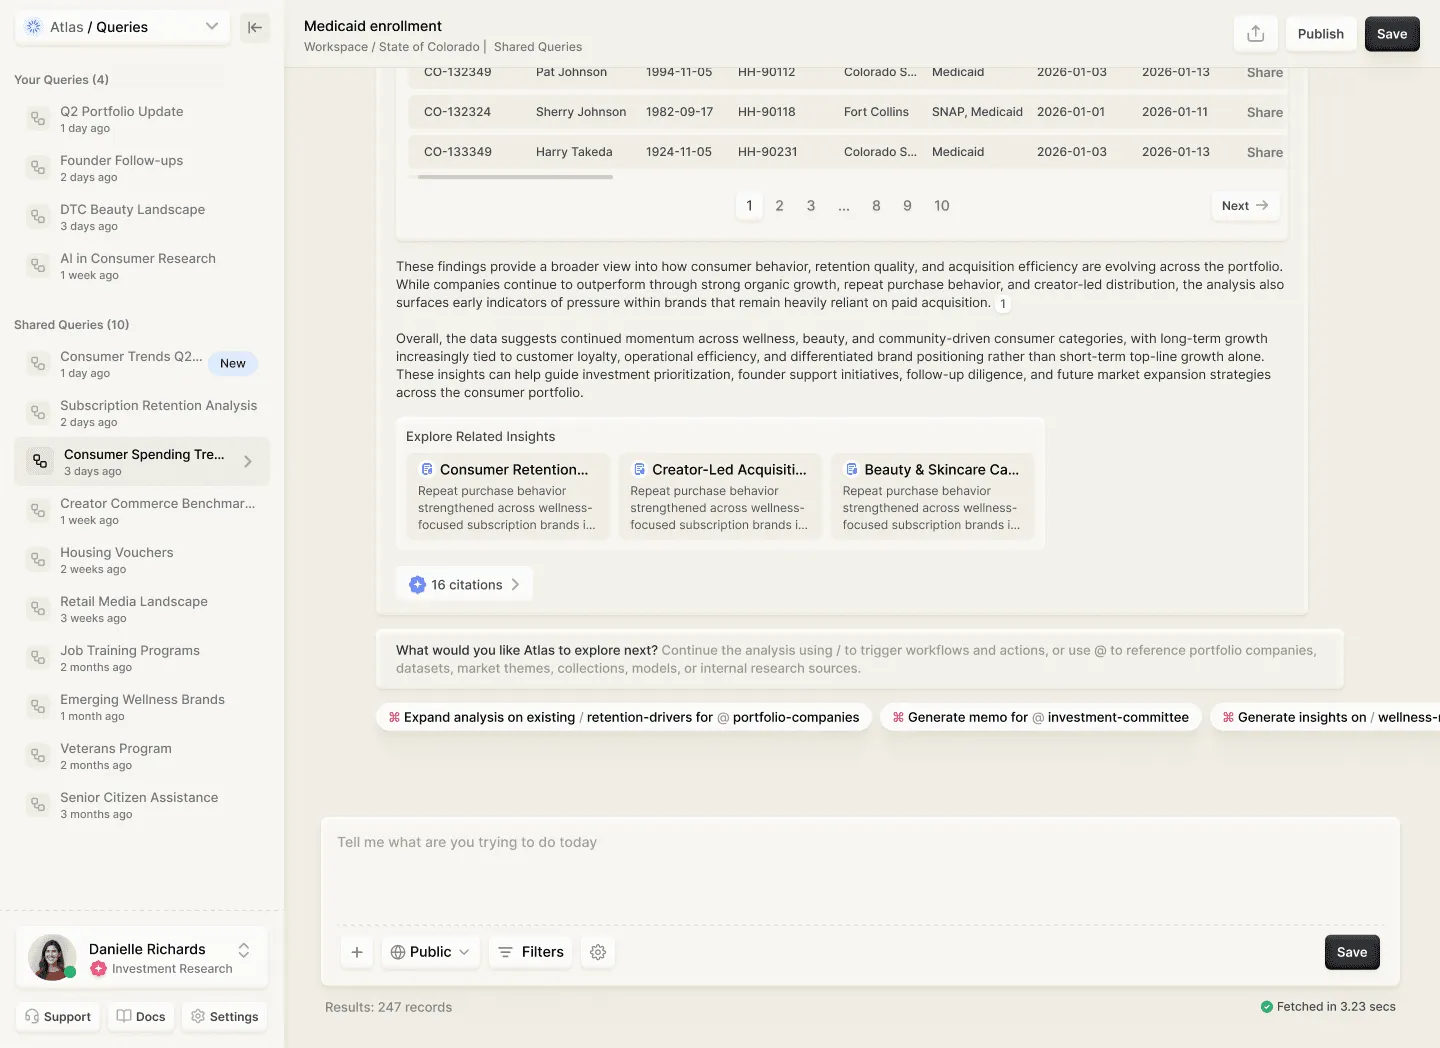The height and width of the screenshot is (1048, 1440).
Task: Click the query icon beside Retail Media Landscape
Action: pos(38,609)
